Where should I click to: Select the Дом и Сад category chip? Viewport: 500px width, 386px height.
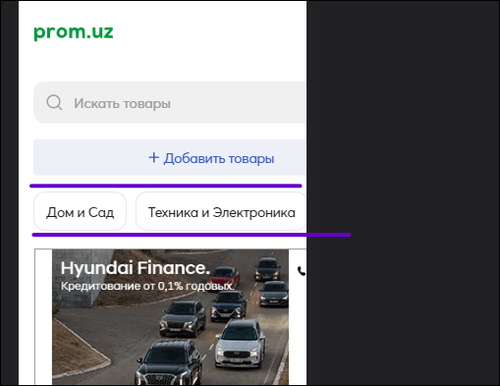pyautogui.click(x=80, y=212)
